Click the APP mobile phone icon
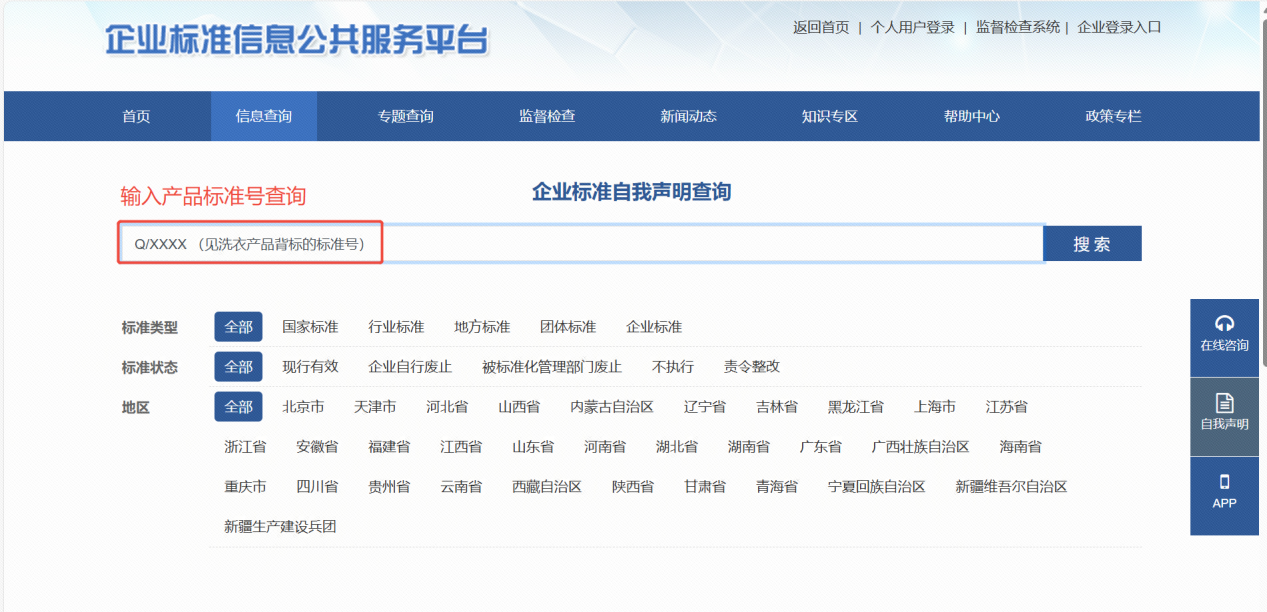The width and height of the screenshot is (1267, 612). click(1224, 482)
